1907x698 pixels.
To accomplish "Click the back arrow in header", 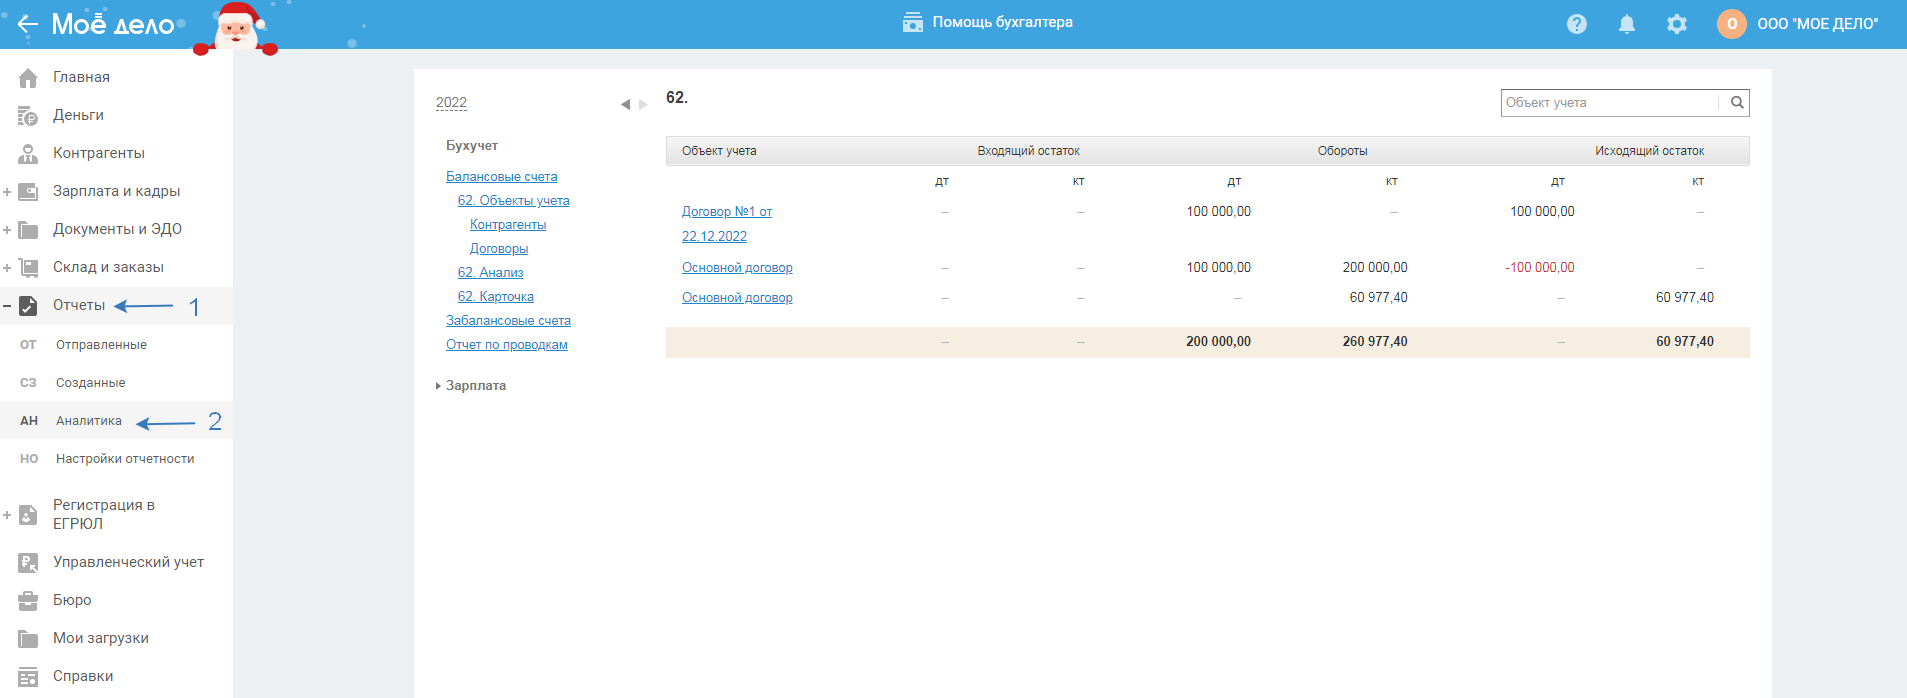I will [27, 24].
